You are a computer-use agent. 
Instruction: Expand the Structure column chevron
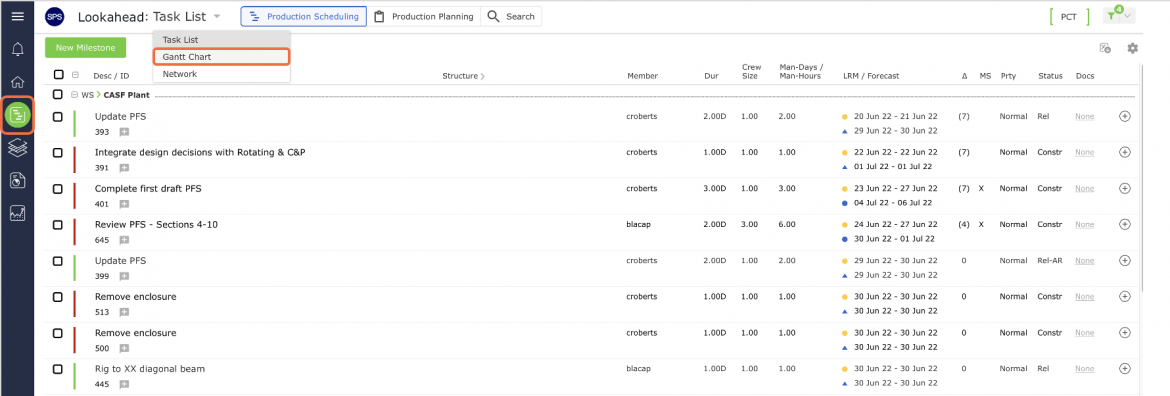(483, 76)
